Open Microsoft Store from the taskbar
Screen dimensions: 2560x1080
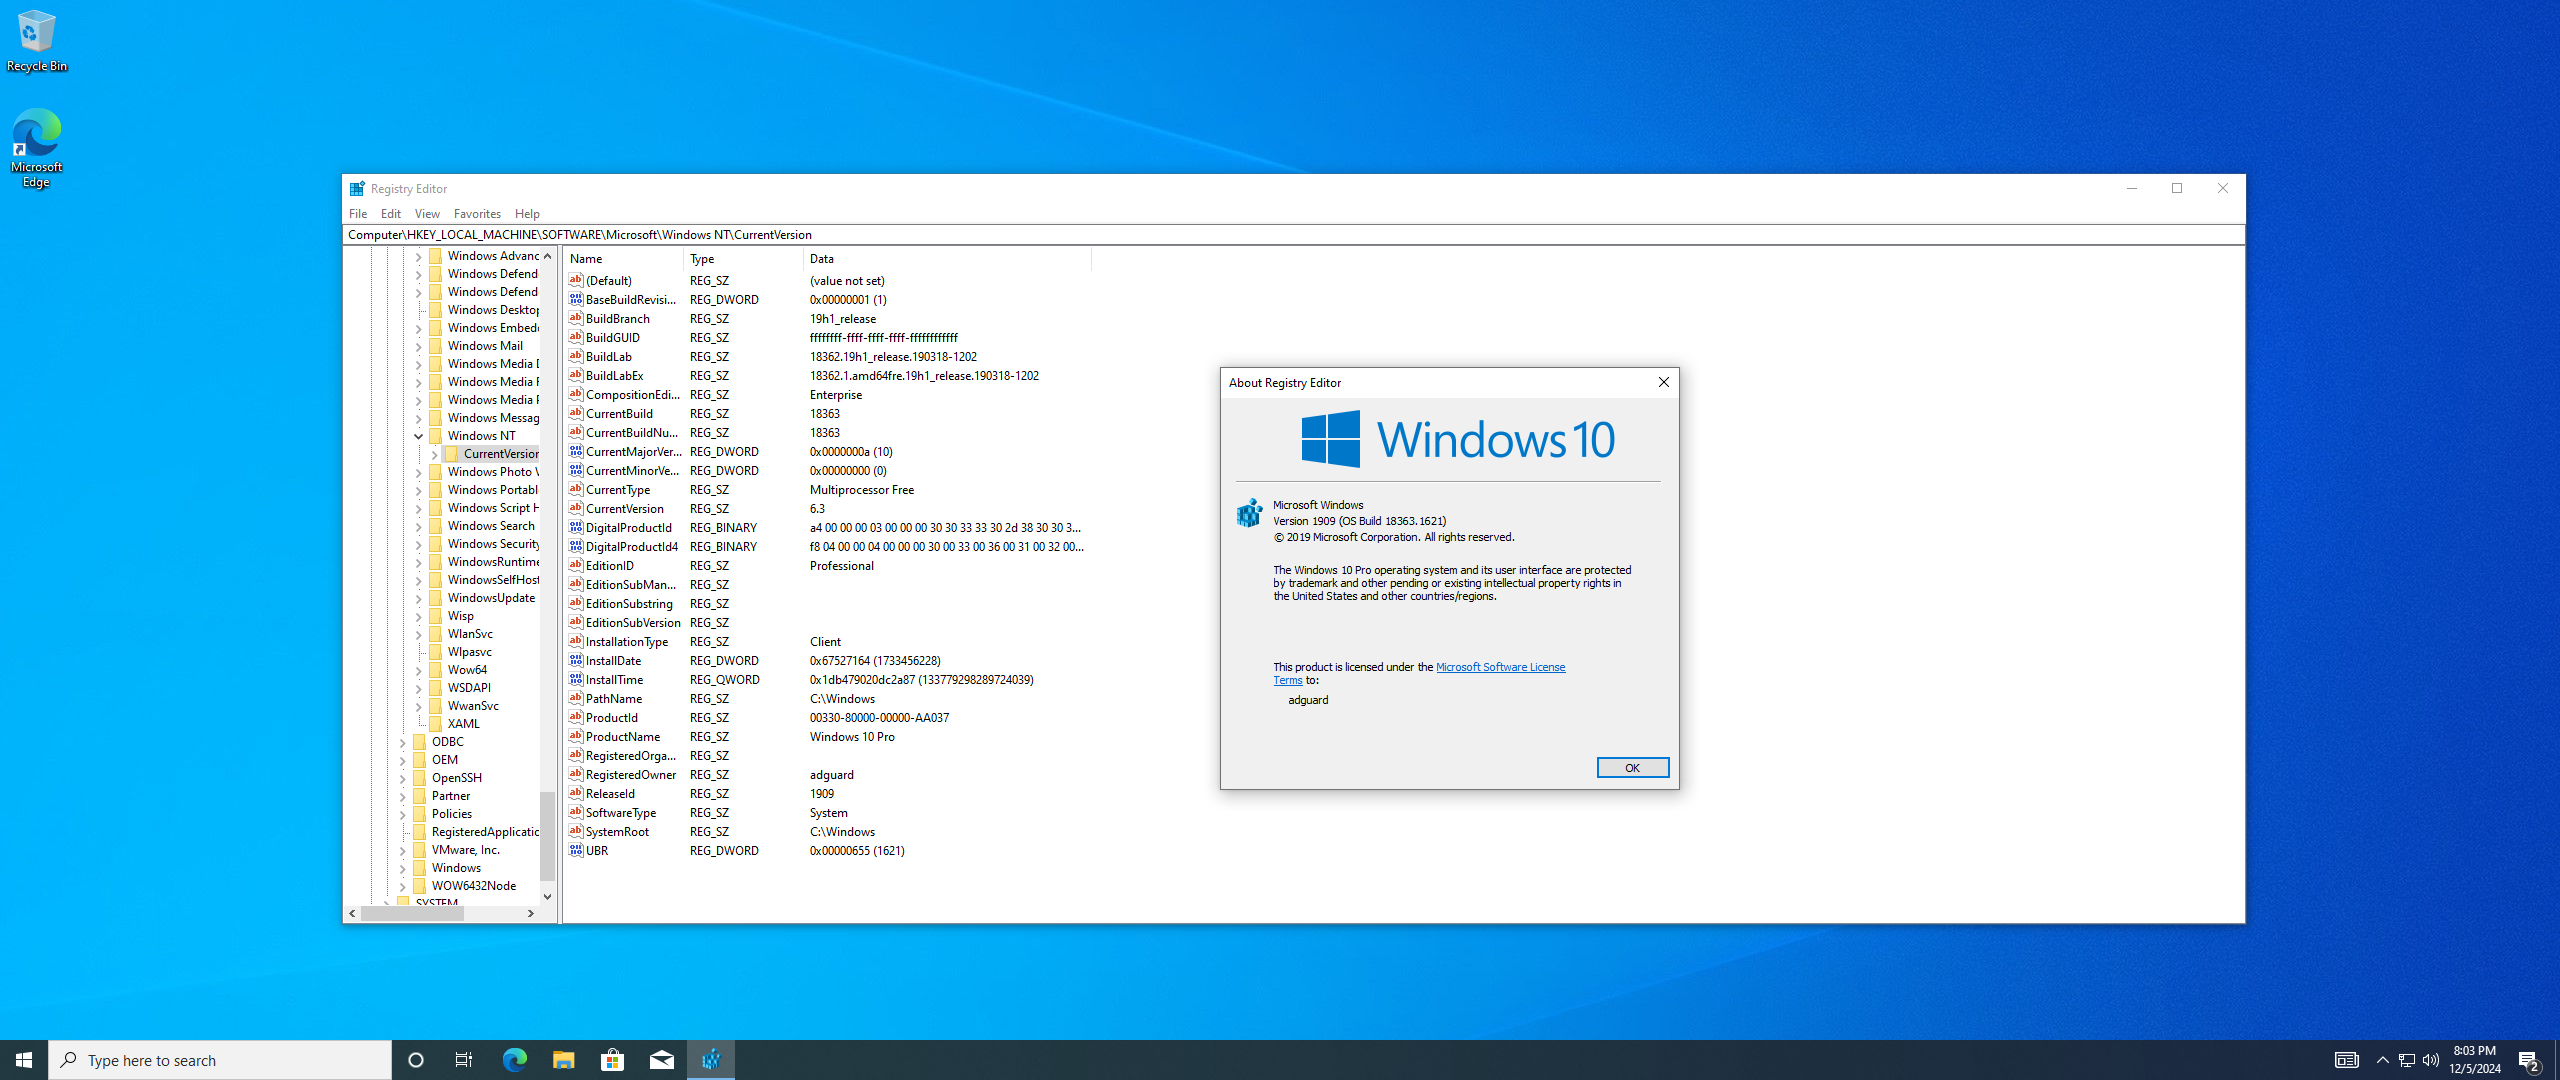pos(612,1060)
